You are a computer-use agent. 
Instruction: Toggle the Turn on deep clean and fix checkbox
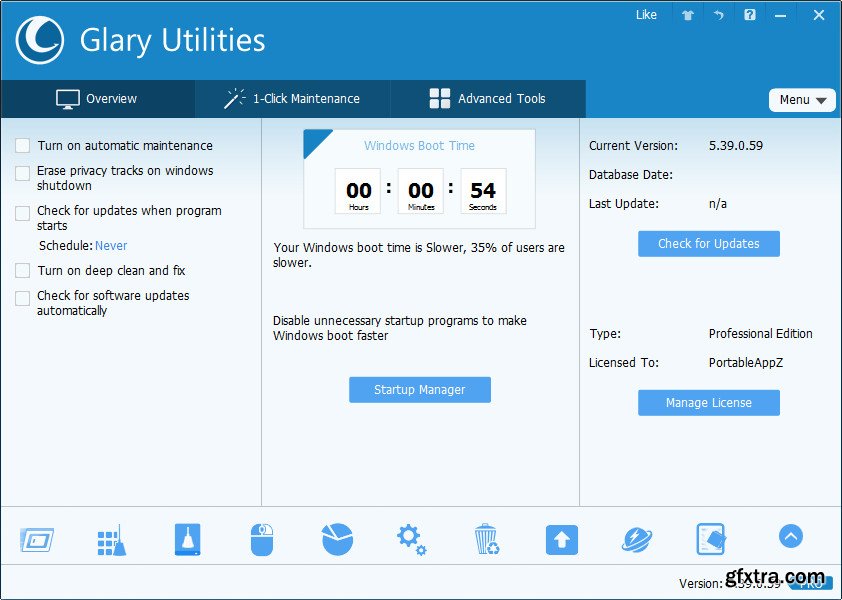(x=22, y=271)
